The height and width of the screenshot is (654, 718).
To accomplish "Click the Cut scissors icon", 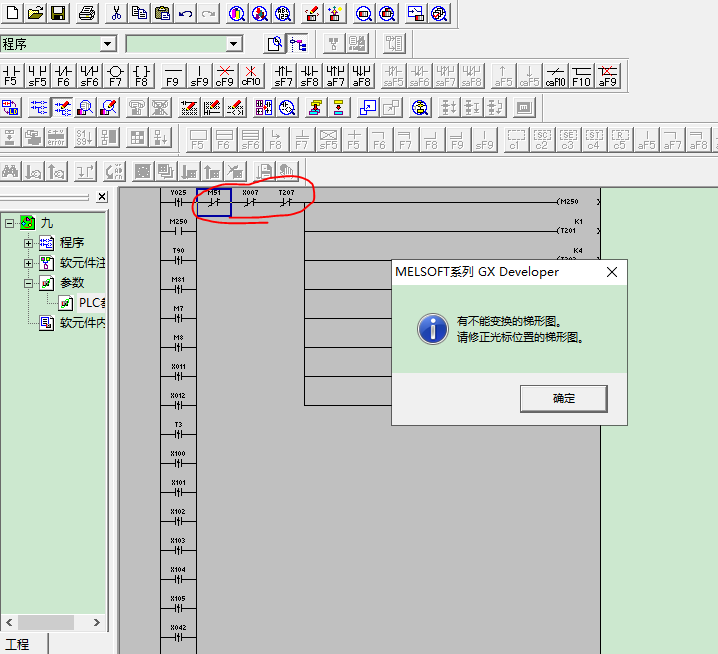I will tap(116, 13).
